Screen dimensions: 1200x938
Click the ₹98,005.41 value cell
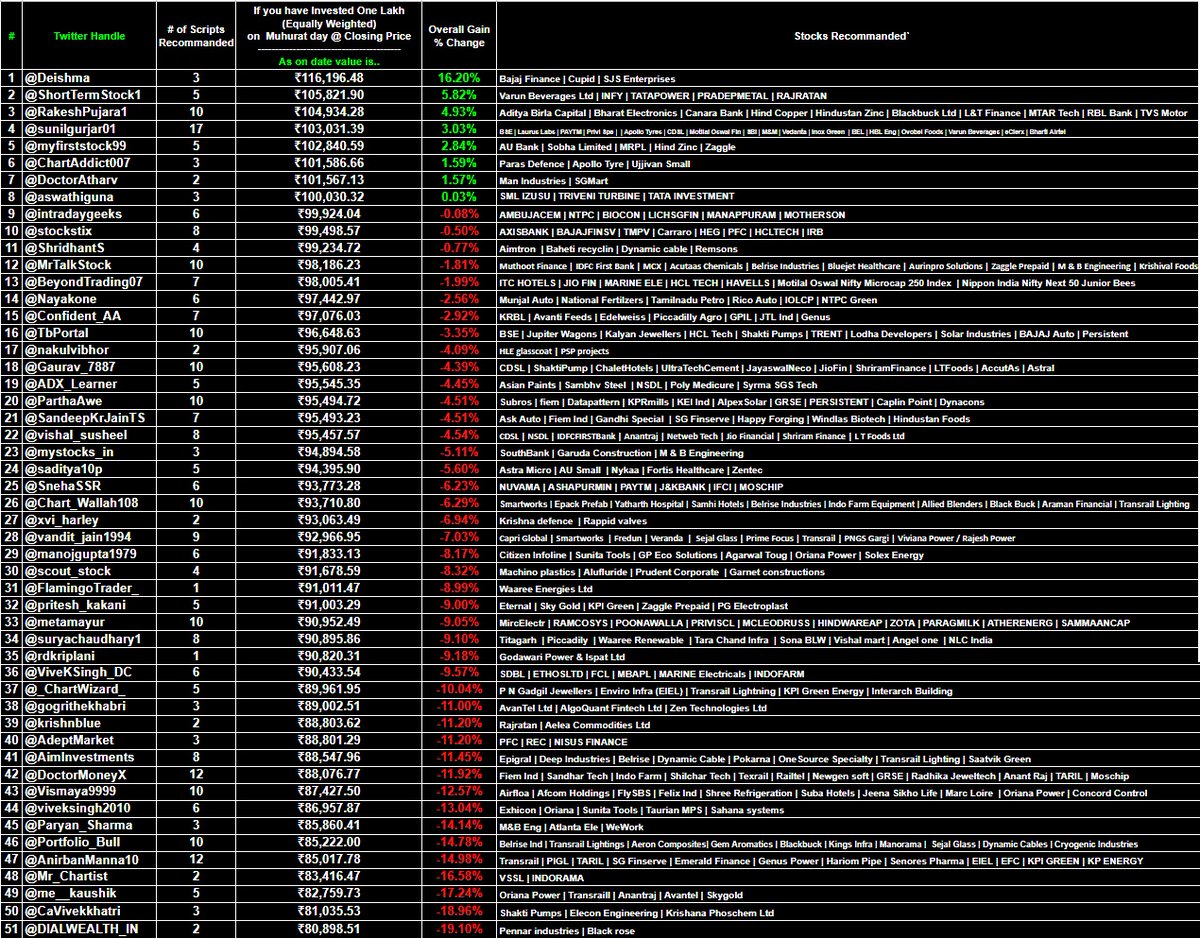tap(327, 281)
